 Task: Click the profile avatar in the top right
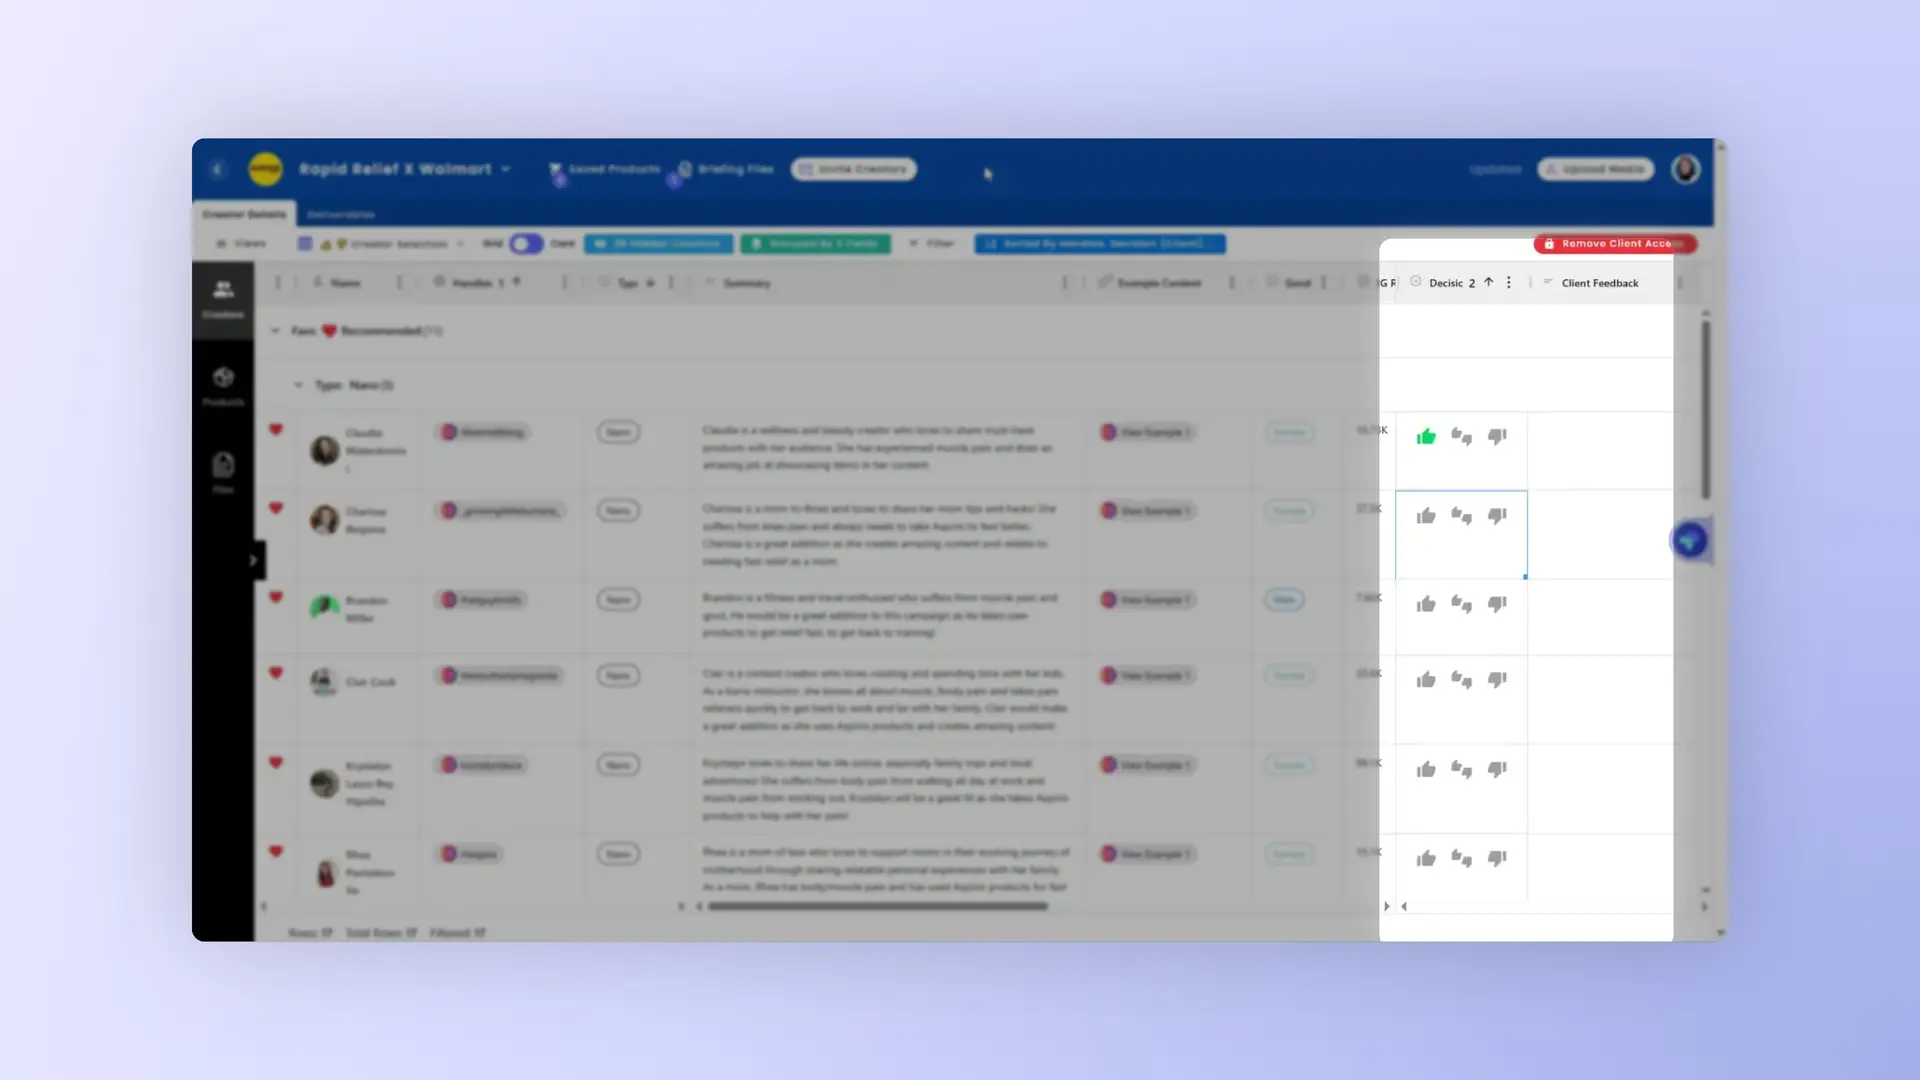point(1685,169)
